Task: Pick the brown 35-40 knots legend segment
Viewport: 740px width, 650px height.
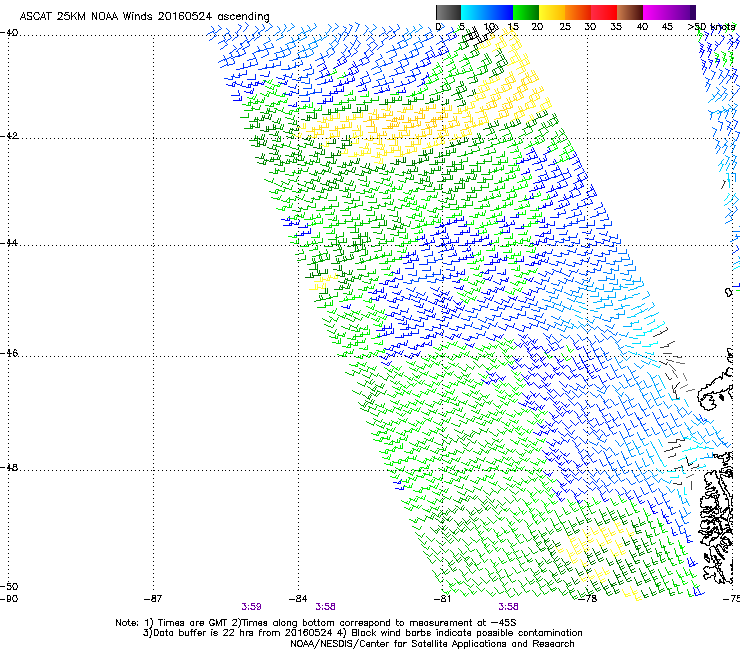Action: [630, 12]
